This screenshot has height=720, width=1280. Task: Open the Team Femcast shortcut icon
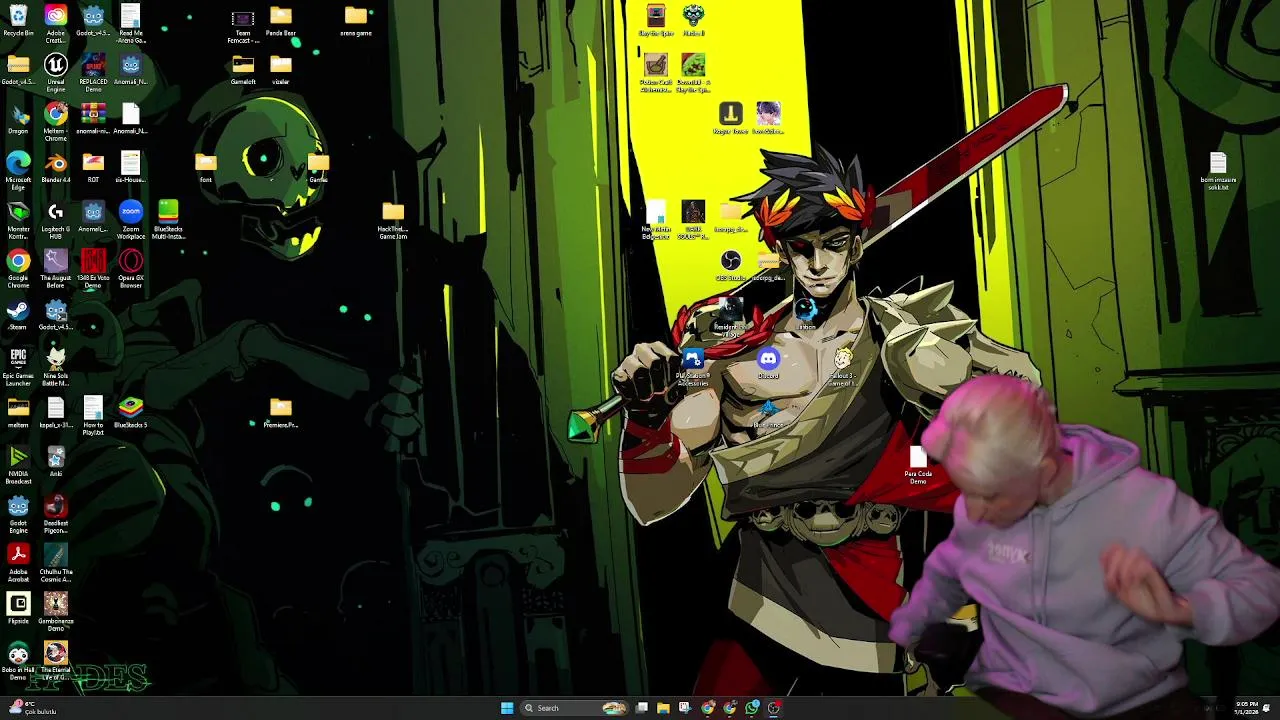click(x=243, y=24)
